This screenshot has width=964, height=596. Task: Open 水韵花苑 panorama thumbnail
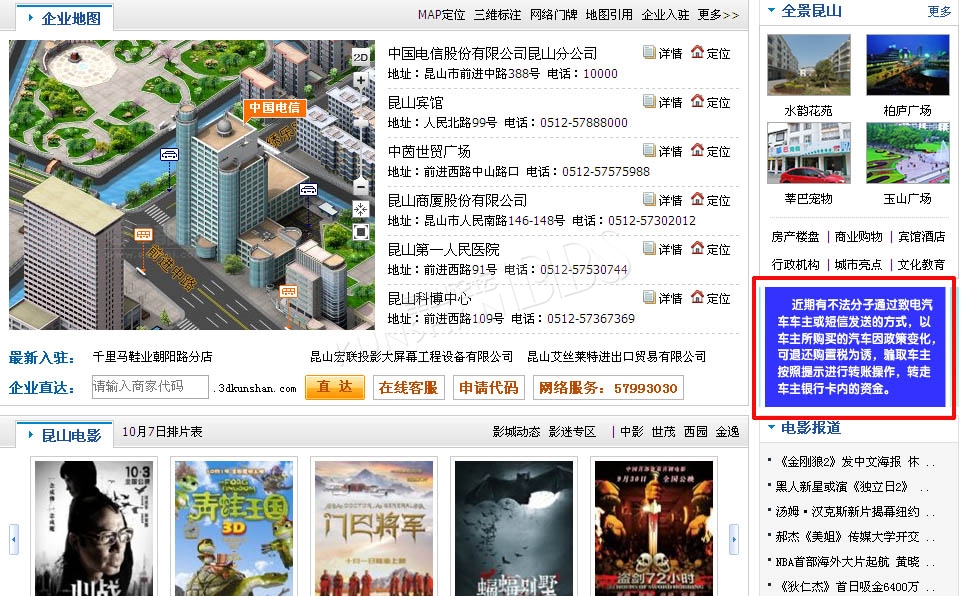[x=808, y=65]
